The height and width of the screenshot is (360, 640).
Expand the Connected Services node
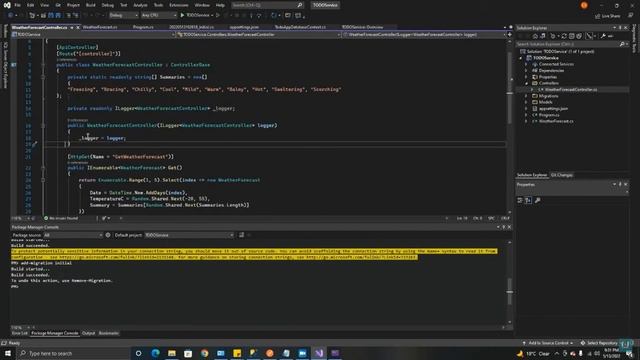pos(526,64)
